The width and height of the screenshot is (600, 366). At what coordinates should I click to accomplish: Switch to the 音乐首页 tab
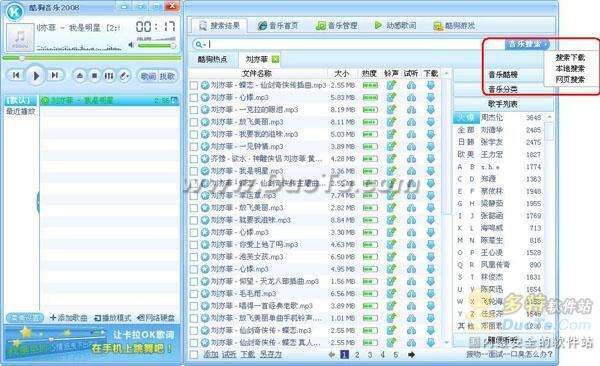[x=278, y=26]
